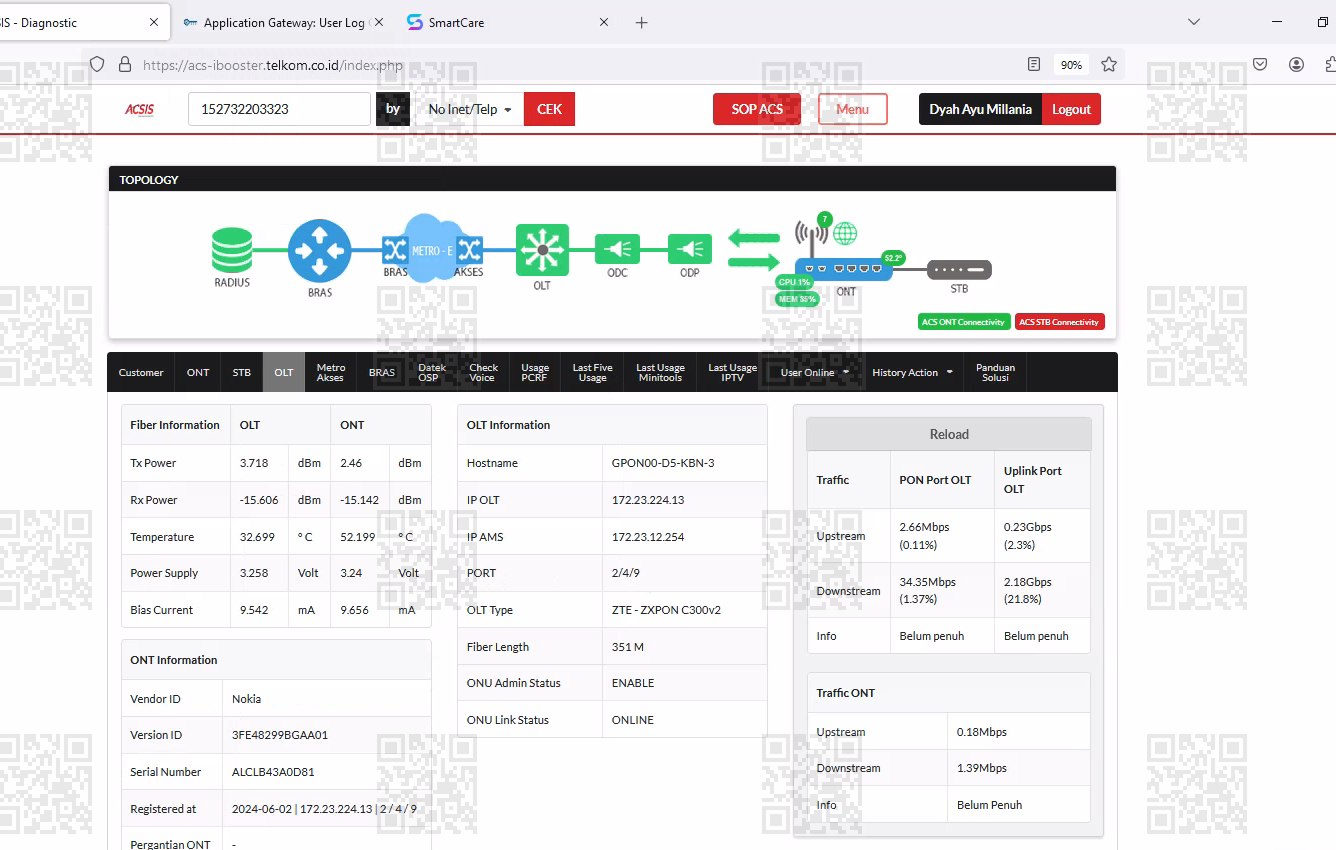The width and height of the screenshot is (1336, 850).
Task: Click the green globe internet icon
Action: tap(845, 234)
